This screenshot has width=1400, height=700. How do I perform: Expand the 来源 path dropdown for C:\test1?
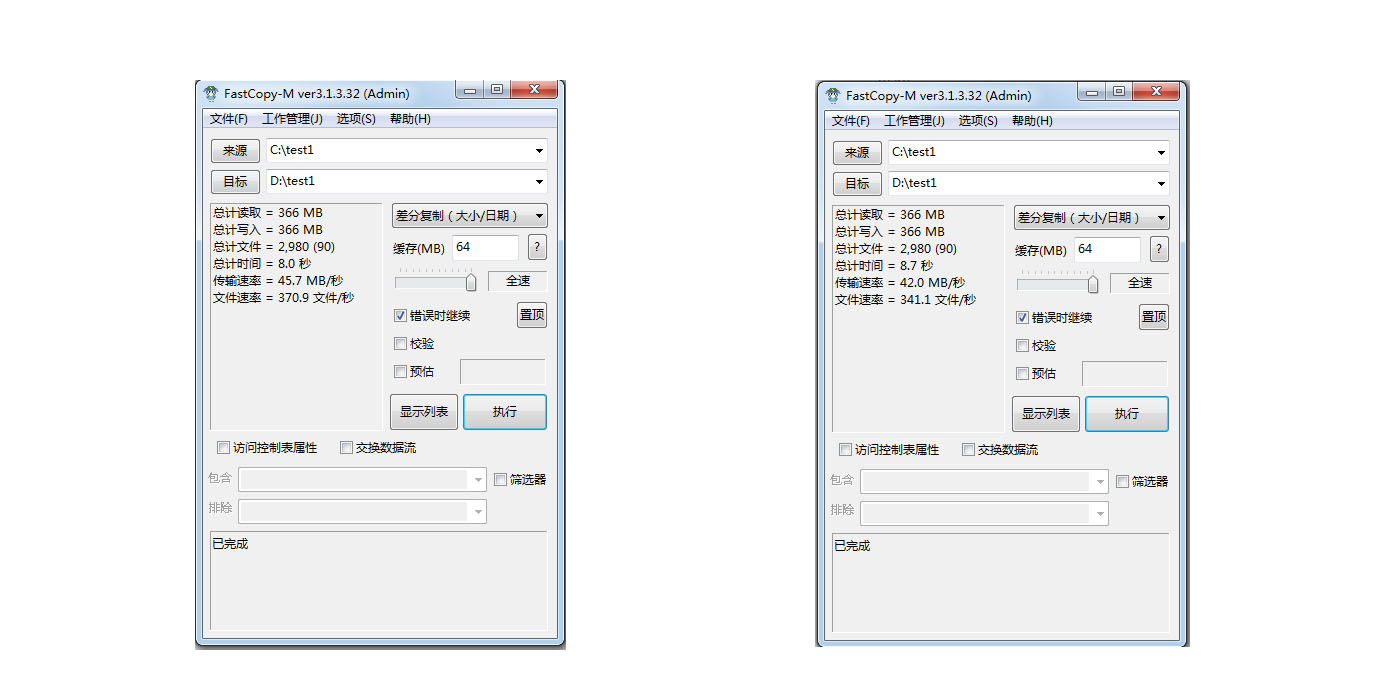tap(540, 151)
